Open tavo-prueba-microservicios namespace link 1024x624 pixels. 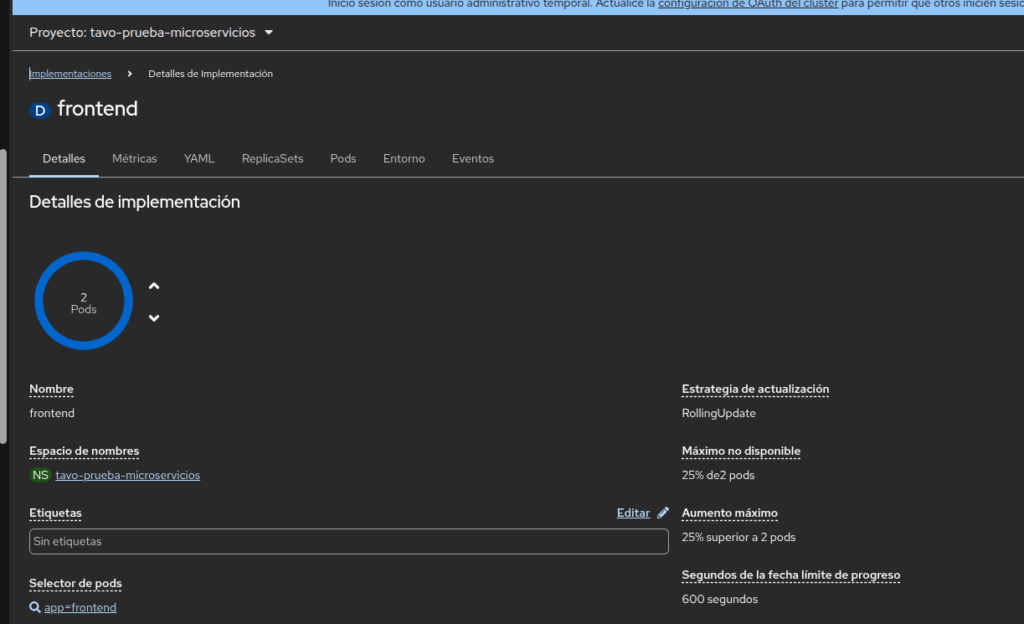[128, 475]
